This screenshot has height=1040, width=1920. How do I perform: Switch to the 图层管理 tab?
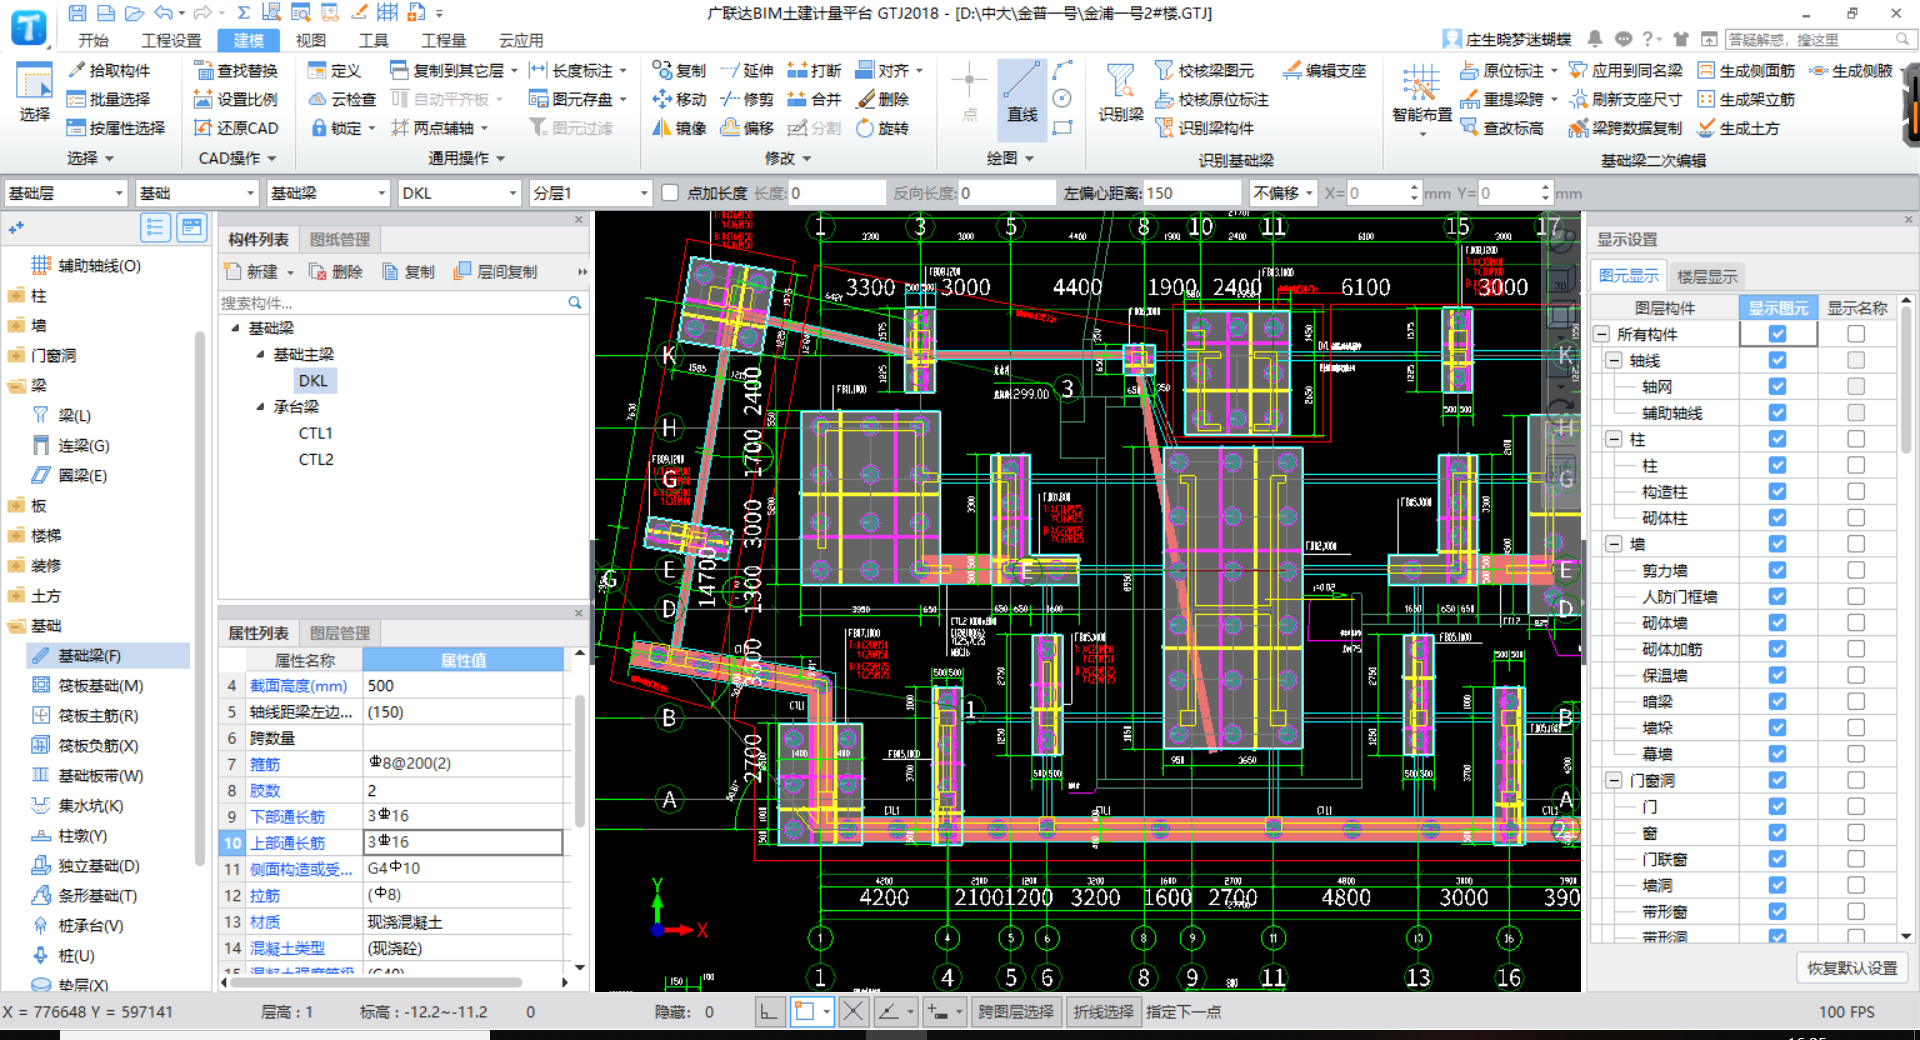340,632
